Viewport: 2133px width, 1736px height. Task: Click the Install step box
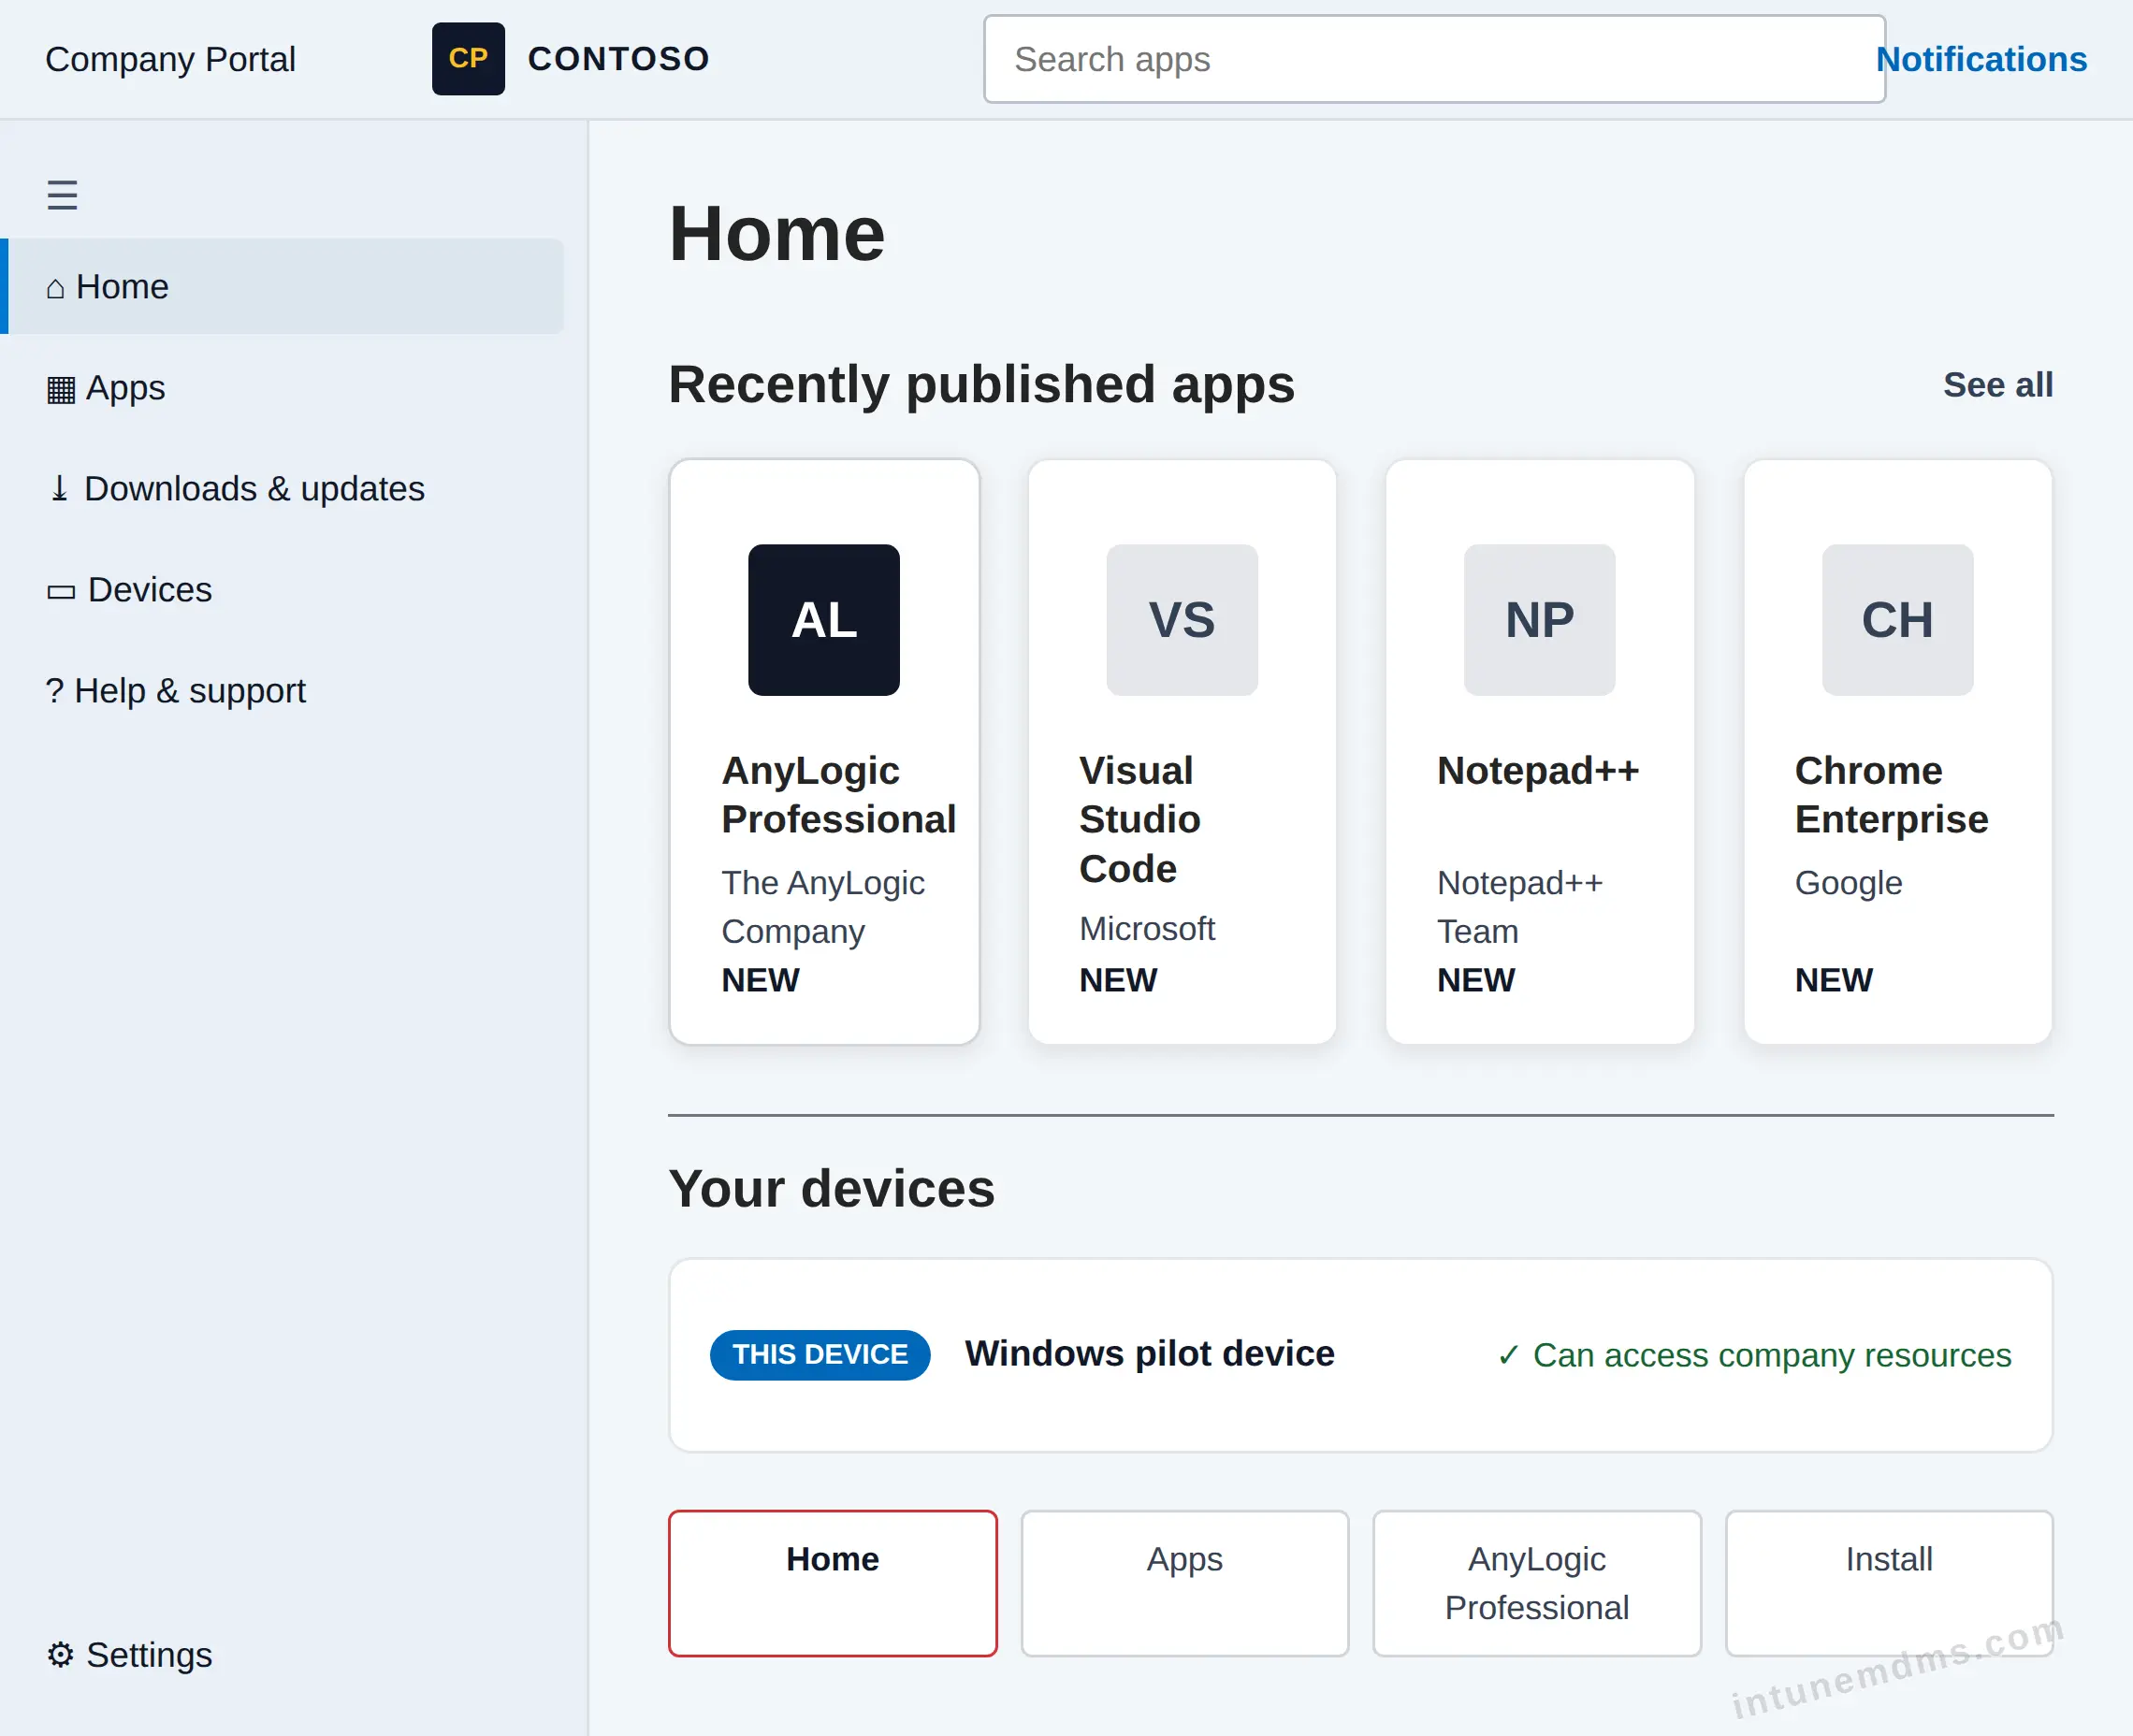[1888, 1583]
